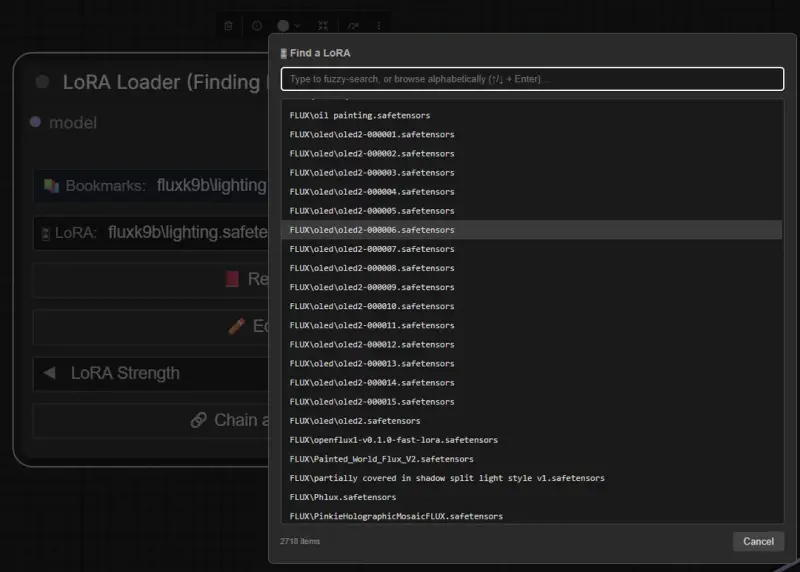Click the collapse arrows toolbar icon

(x=323, y=26)
